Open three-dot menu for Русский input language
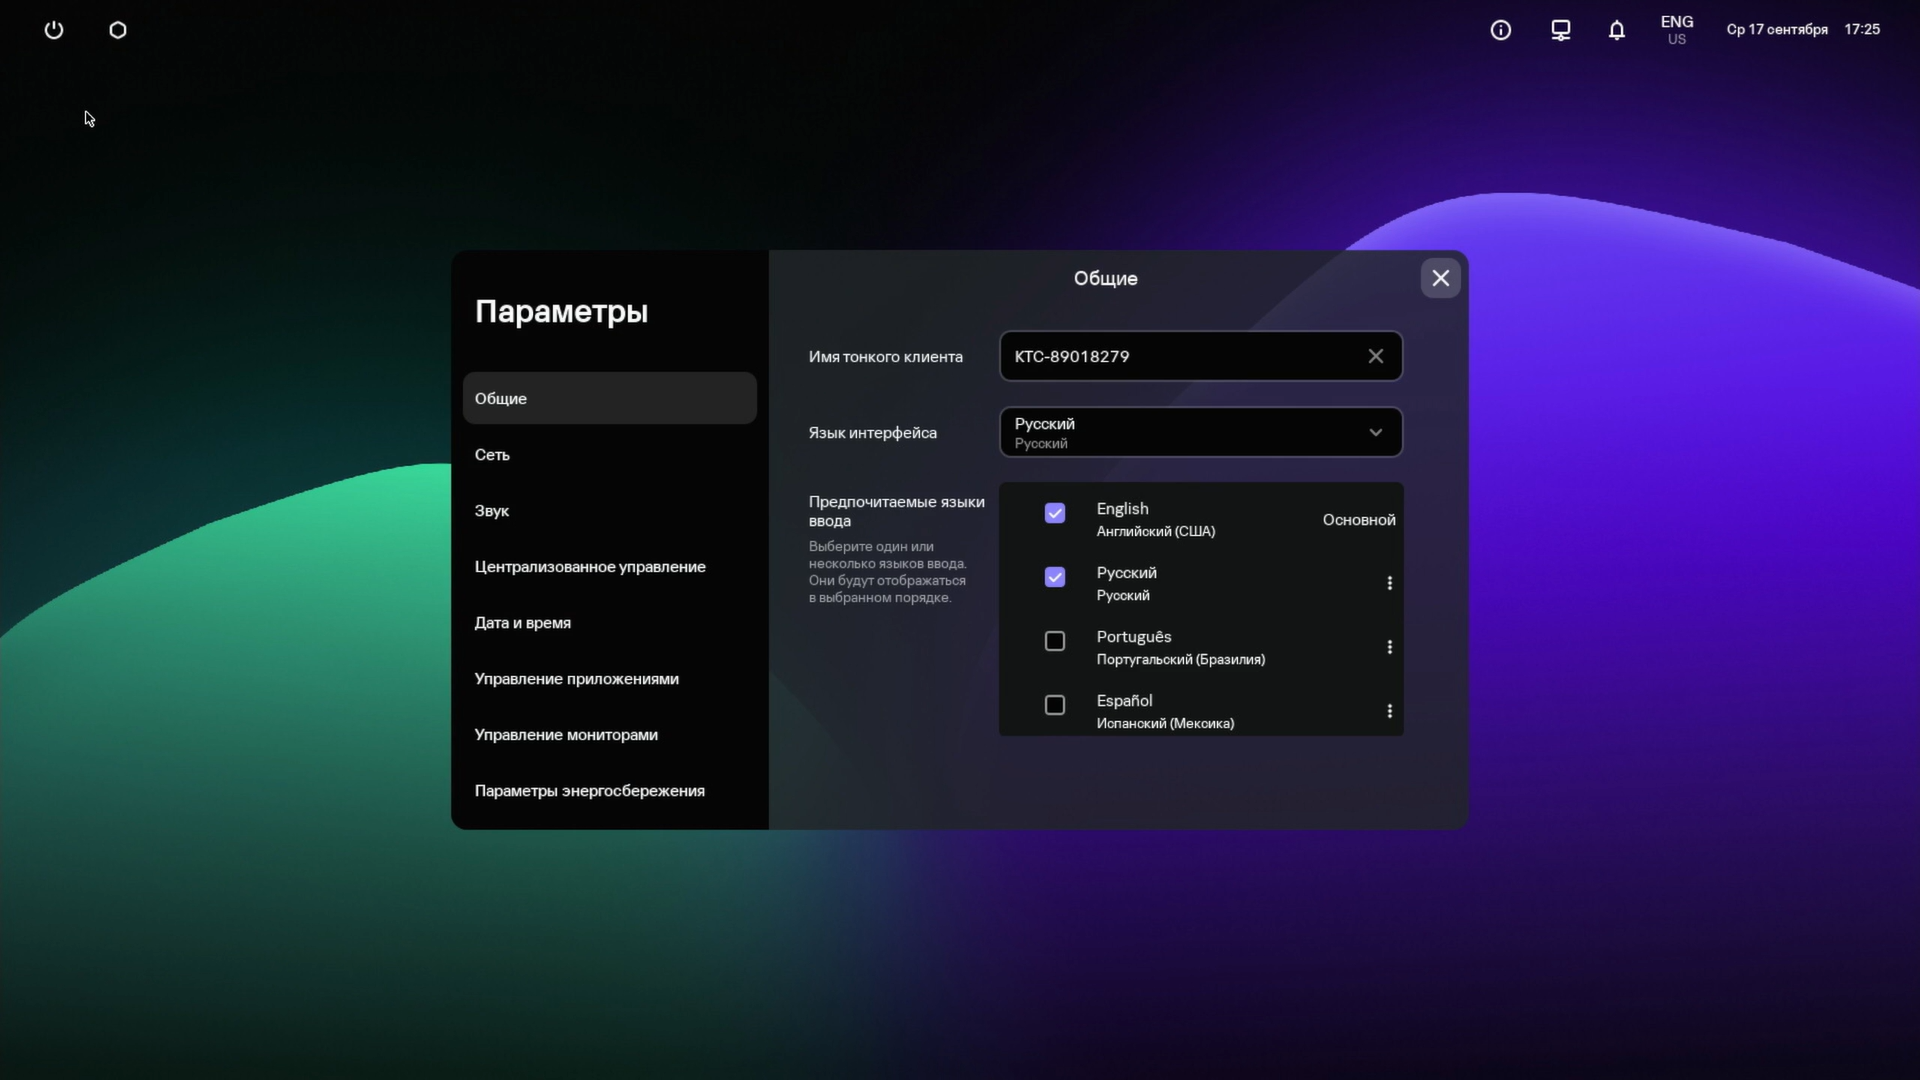Image resolution: width=1920 pixels, height=1080 pixels. coord(1389,583)
